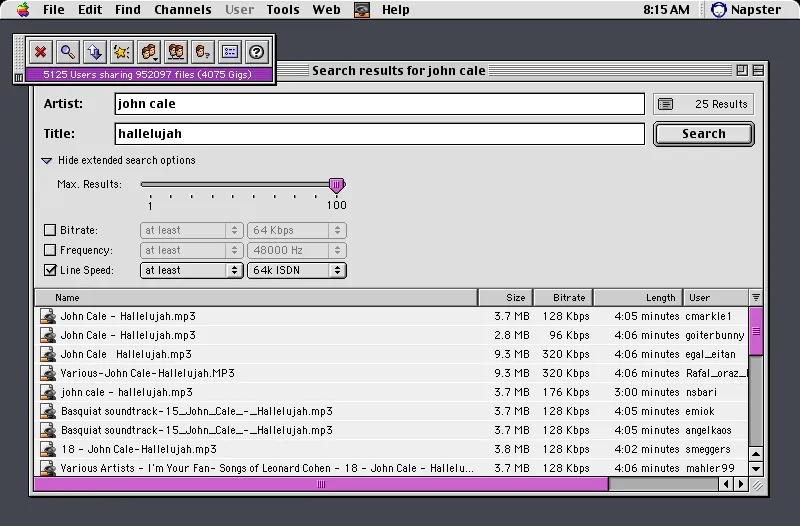This screenshot has width=800, height=526.
Task: Click the question mark help icon in toolbar
Action: (257, 52)
